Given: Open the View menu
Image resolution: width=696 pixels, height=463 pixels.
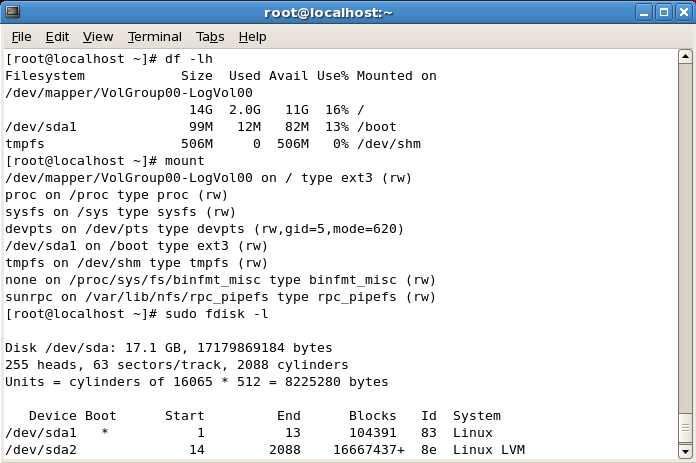Looking at the screenshot, I should click(x=98, y=37).
